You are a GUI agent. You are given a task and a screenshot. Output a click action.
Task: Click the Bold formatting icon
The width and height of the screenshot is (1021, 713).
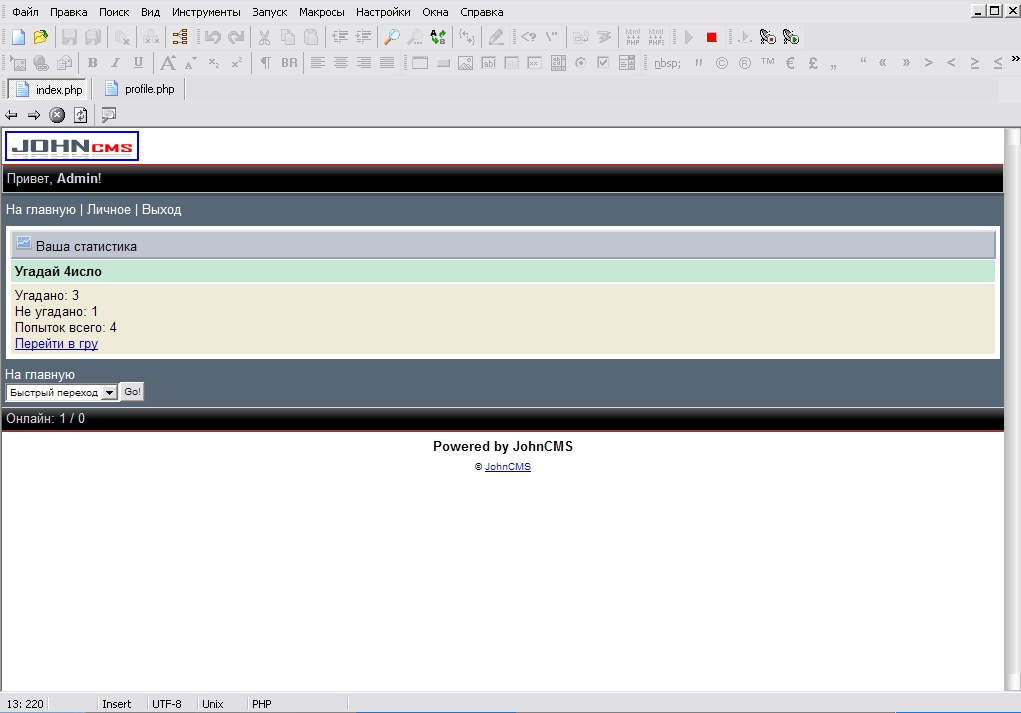[x=92, y=63]
